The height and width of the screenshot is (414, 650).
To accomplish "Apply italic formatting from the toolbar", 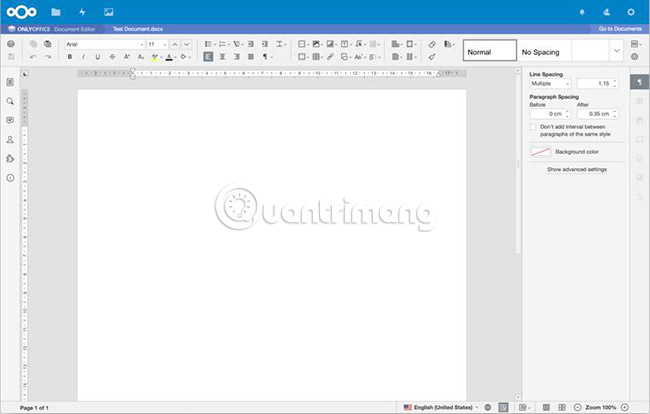I will click(83, 57).
